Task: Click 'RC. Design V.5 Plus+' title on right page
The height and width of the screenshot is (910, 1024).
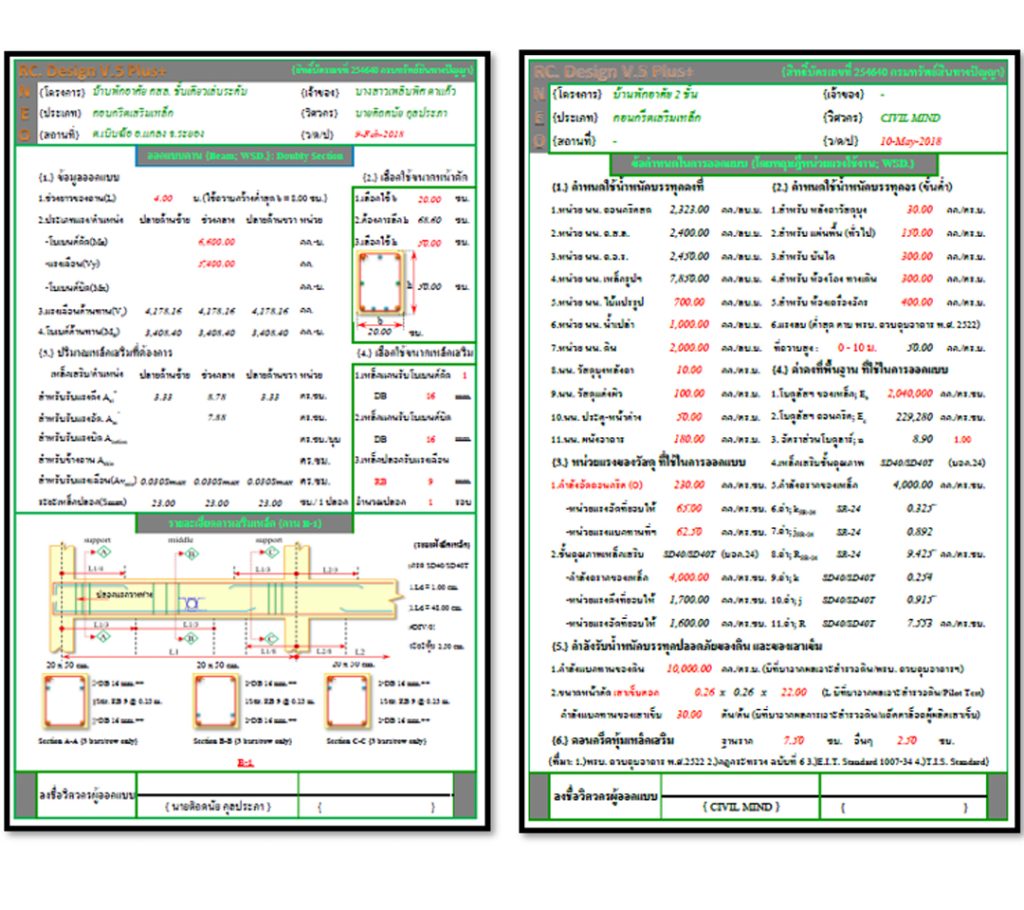Action: pos(613,71)
